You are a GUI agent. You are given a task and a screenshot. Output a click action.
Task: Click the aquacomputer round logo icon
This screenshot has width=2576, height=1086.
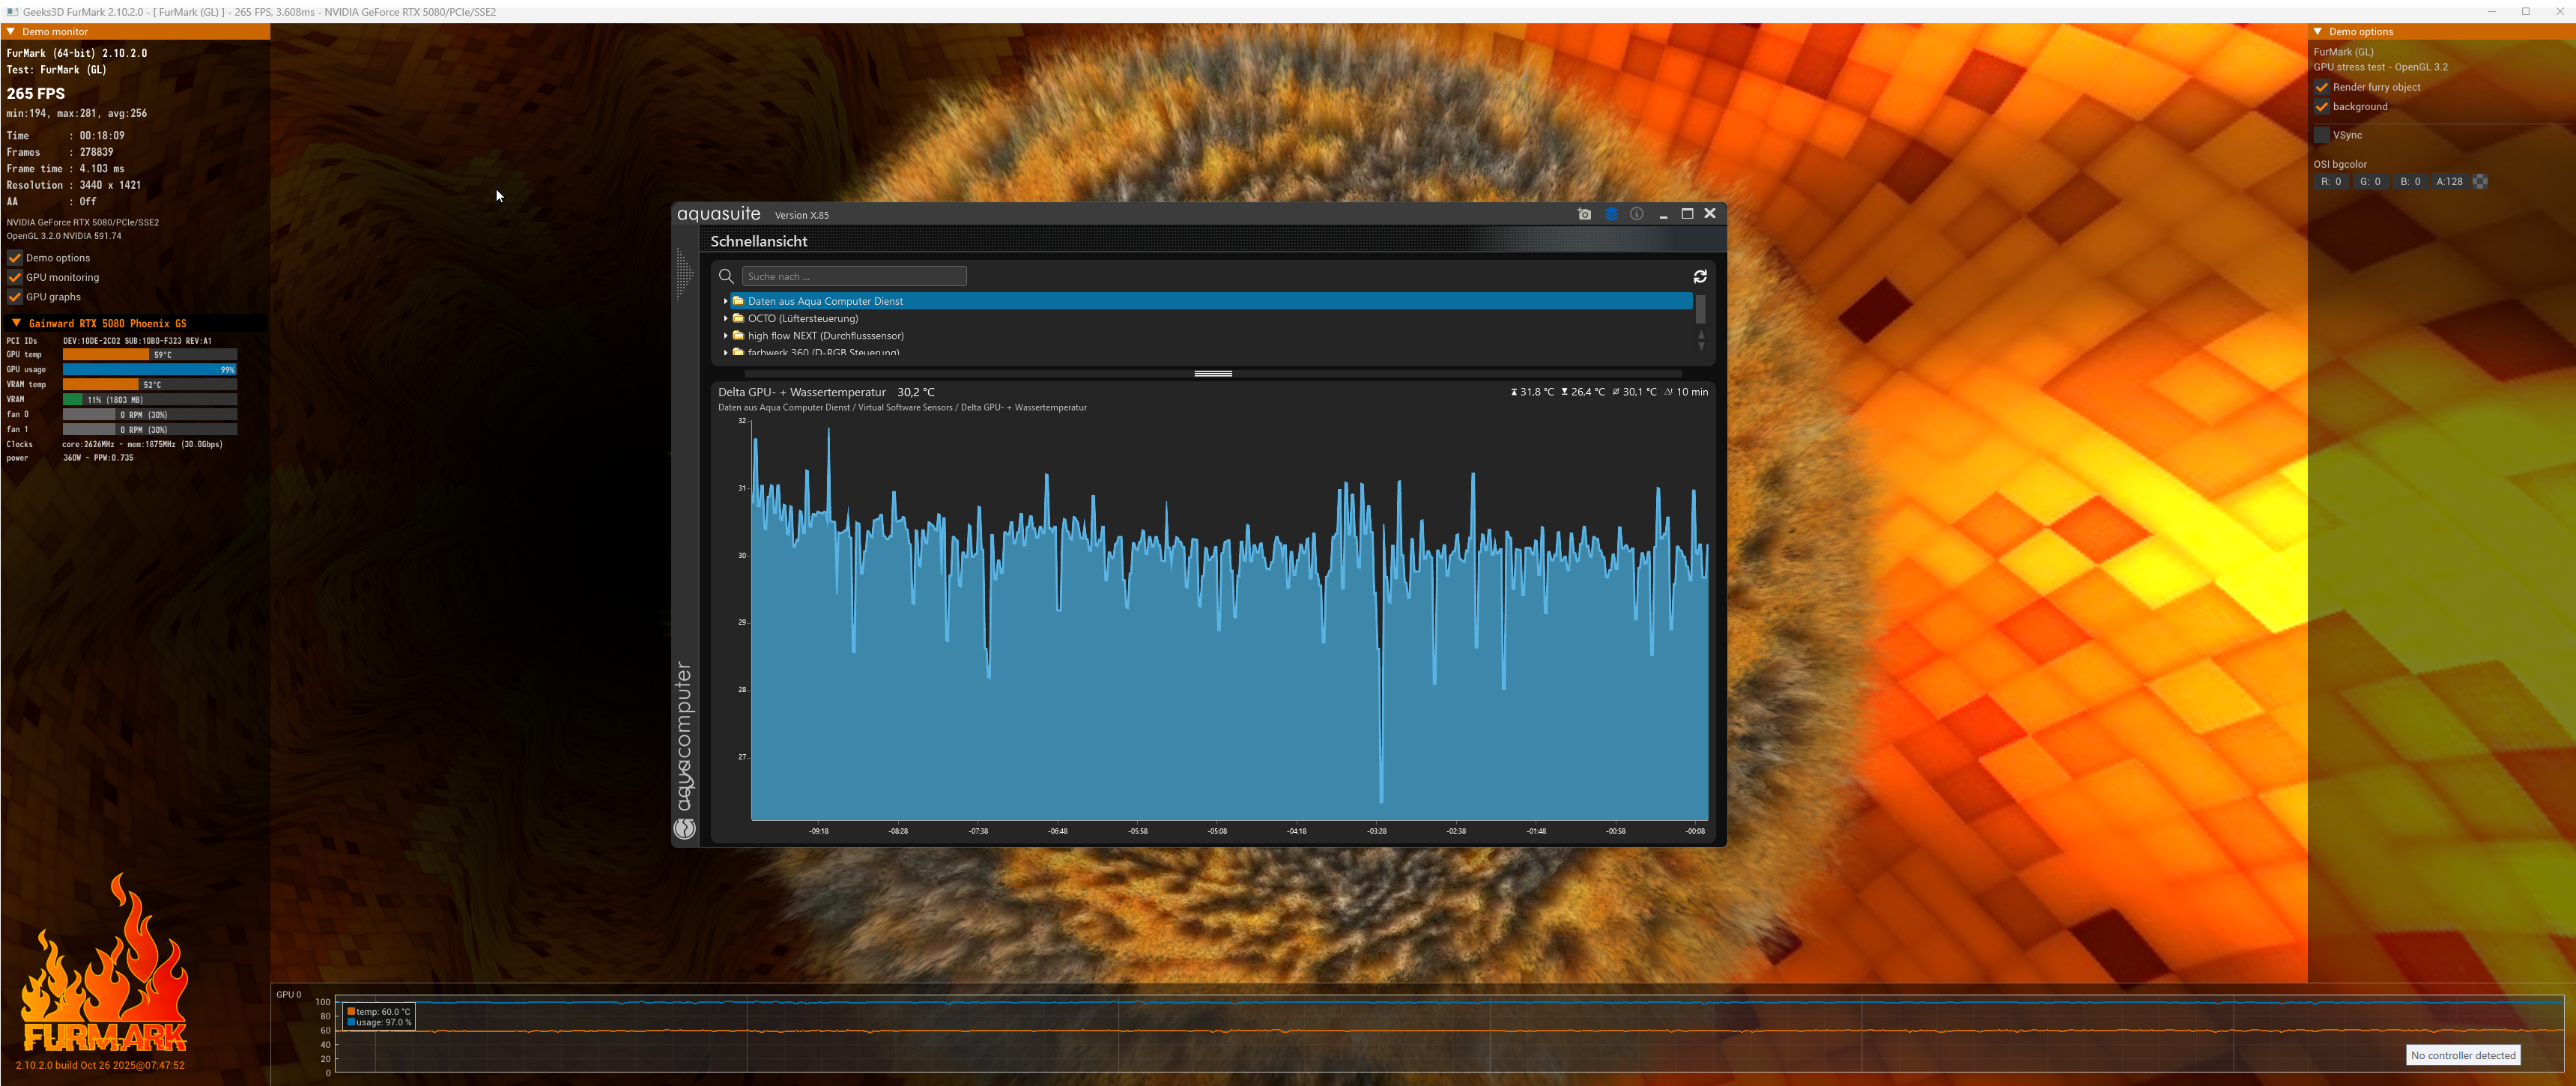685,828
